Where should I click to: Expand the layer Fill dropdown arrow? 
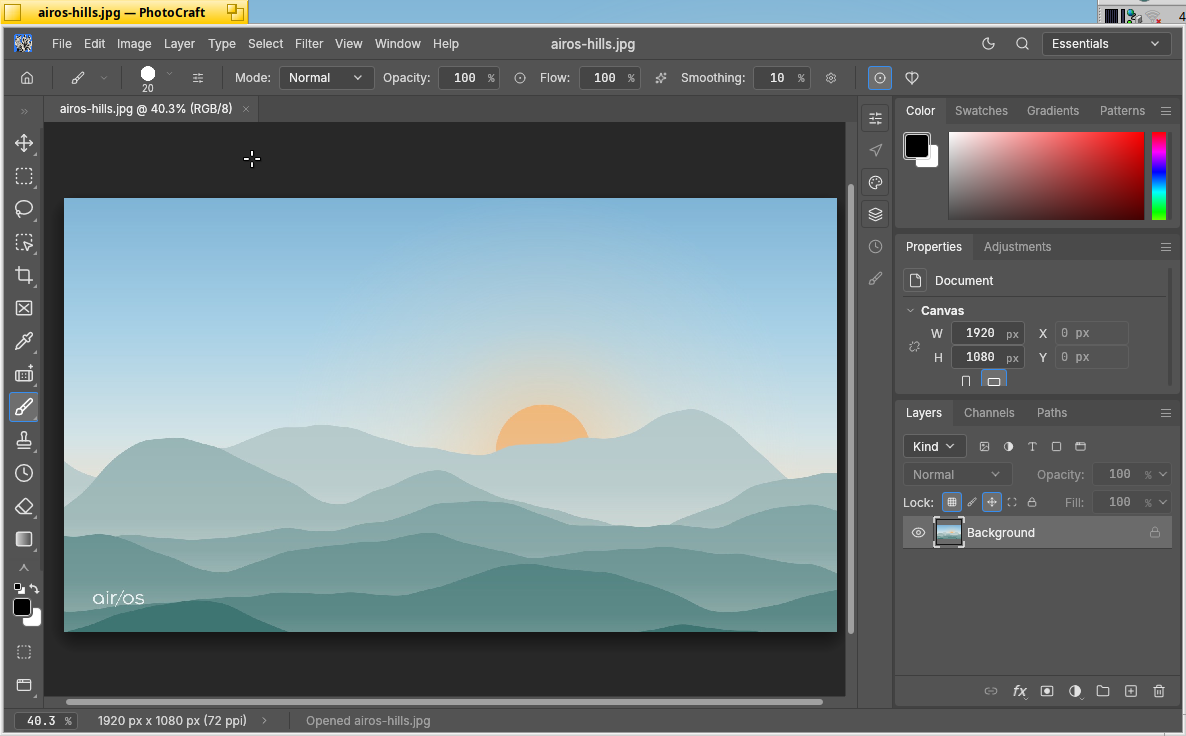(1163, 502)
